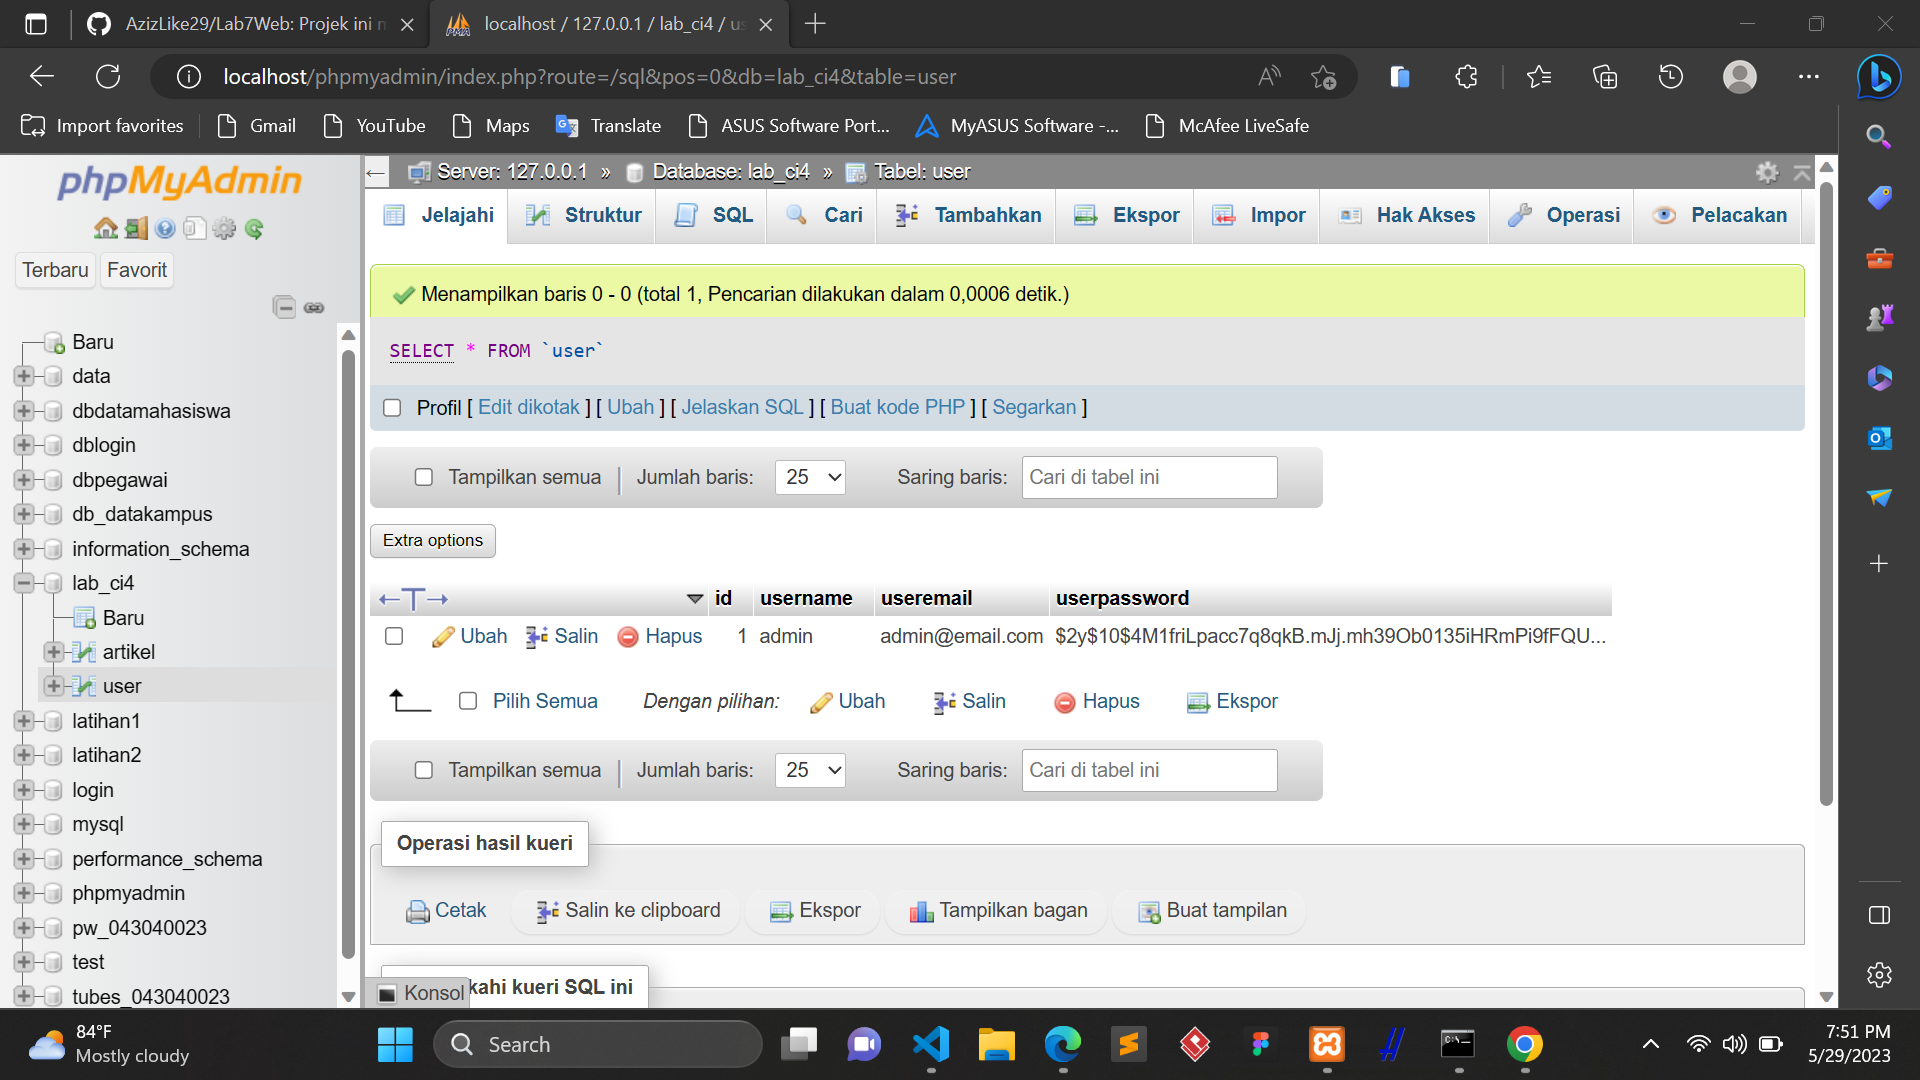Click the Extra options button
Screen dimensions: 1920x1080
tap(432, 540)
